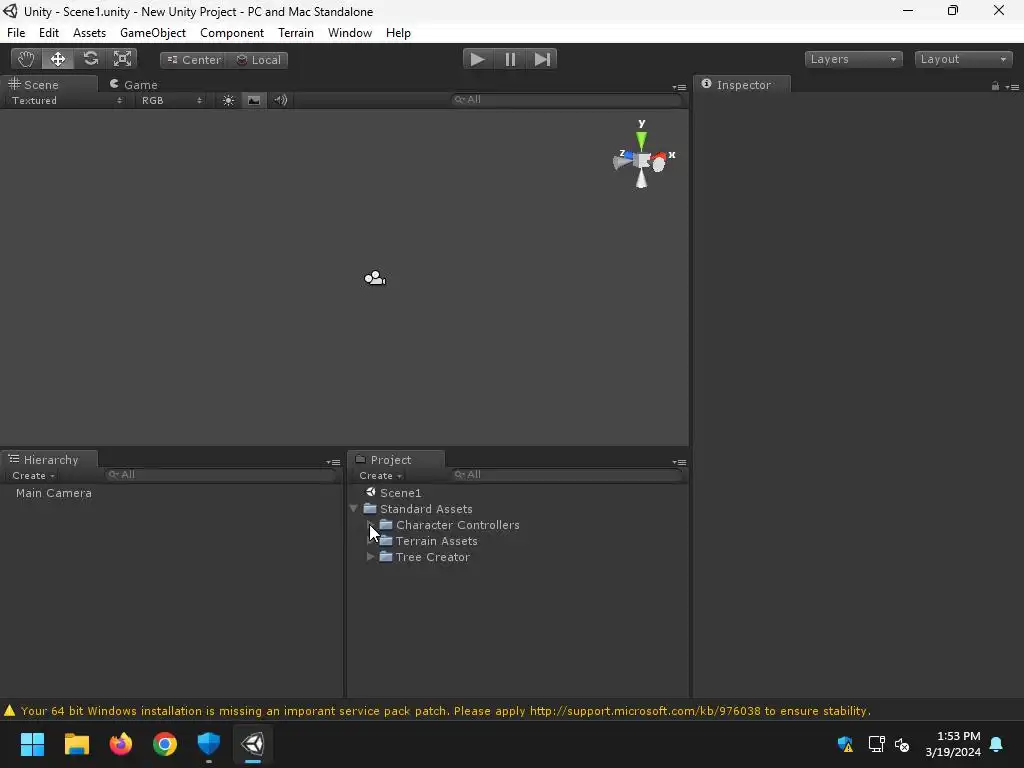Click the service pack warning message
This screenshot has width=1024, height=768.
445,711
